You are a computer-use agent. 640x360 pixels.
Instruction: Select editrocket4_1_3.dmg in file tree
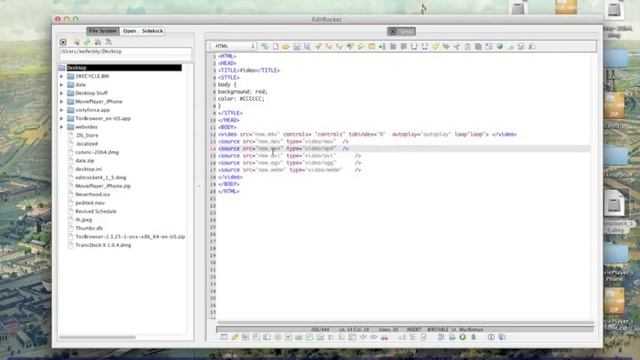click(100, 178)
